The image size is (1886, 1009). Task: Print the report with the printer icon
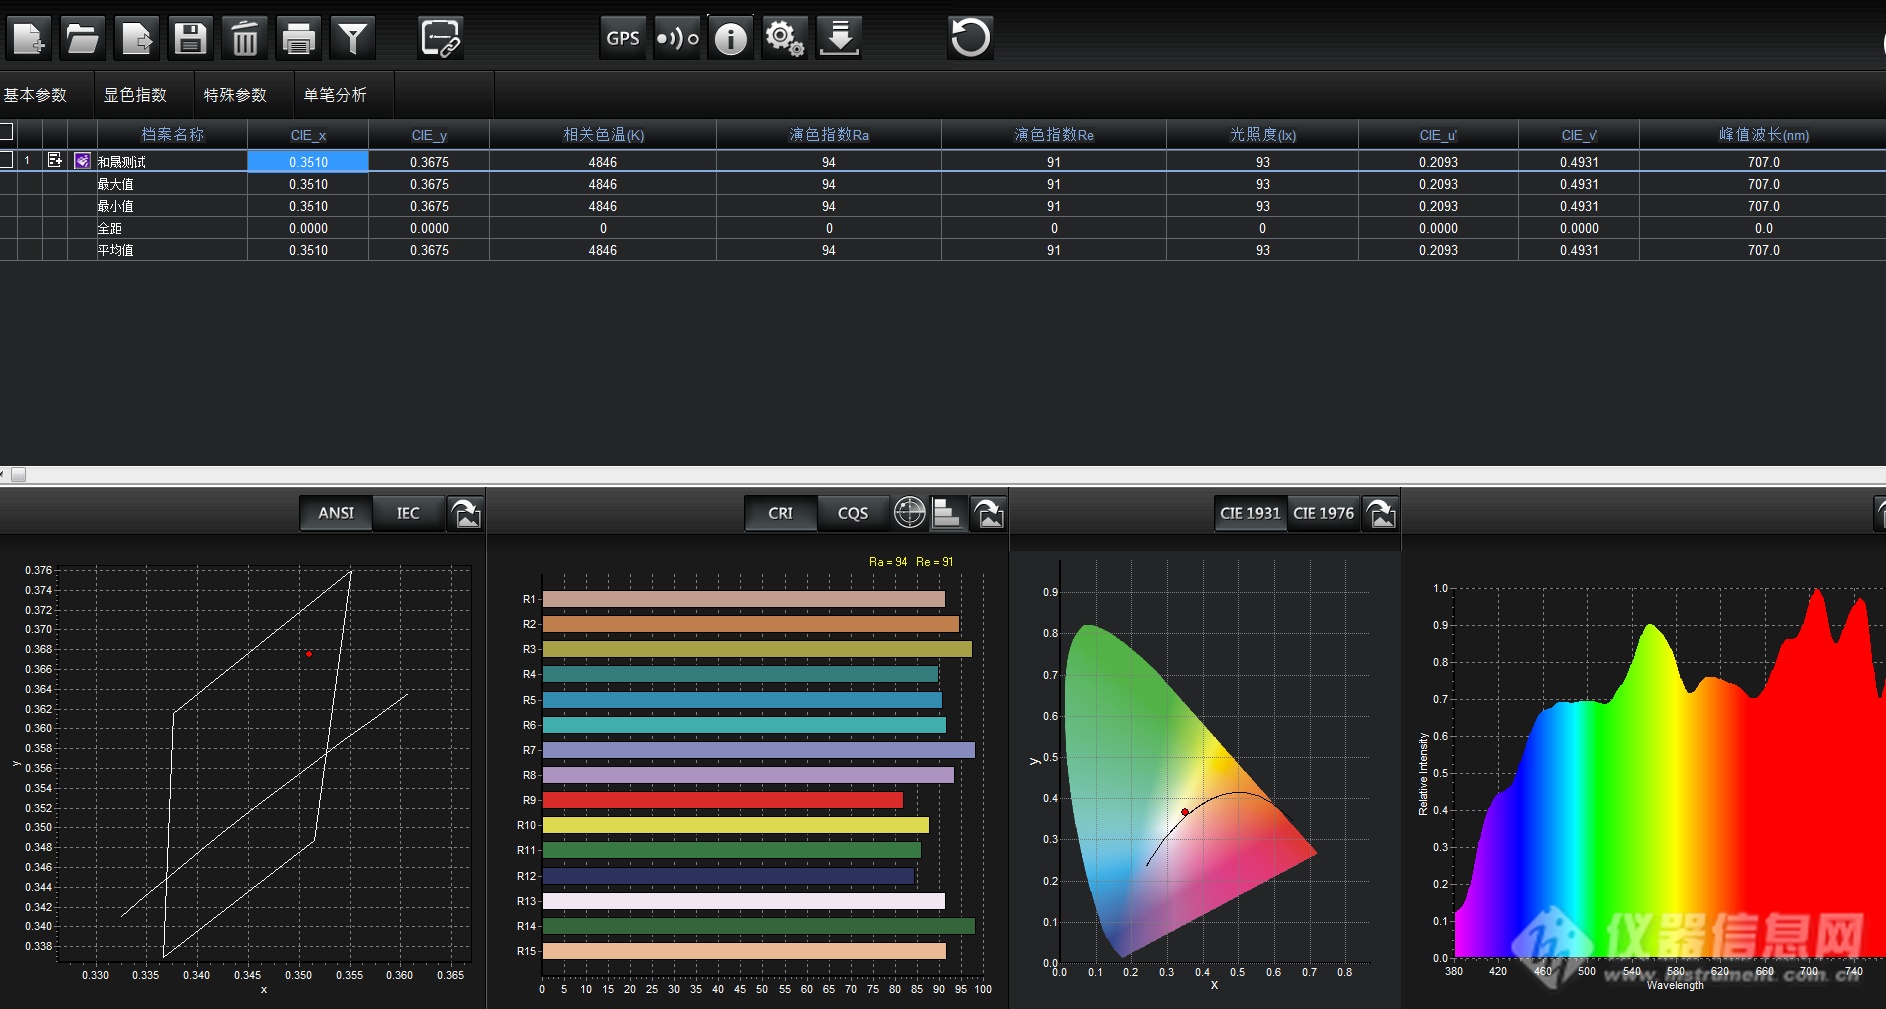[299, 39]
